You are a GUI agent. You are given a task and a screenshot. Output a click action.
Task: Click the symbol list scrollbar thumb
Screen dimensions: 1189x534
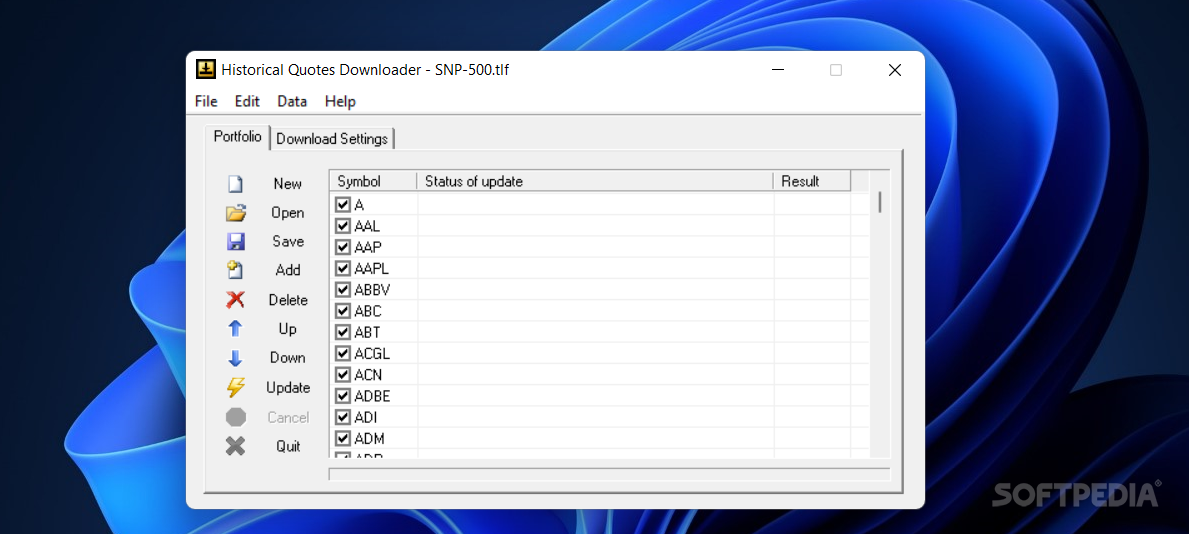tap(880, 202)
